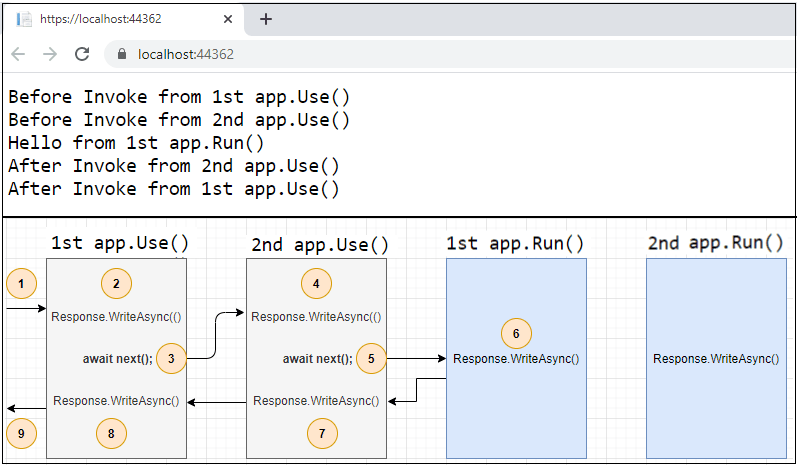Click step circle 5 in 2nd app.Use()

pos(371,358)
